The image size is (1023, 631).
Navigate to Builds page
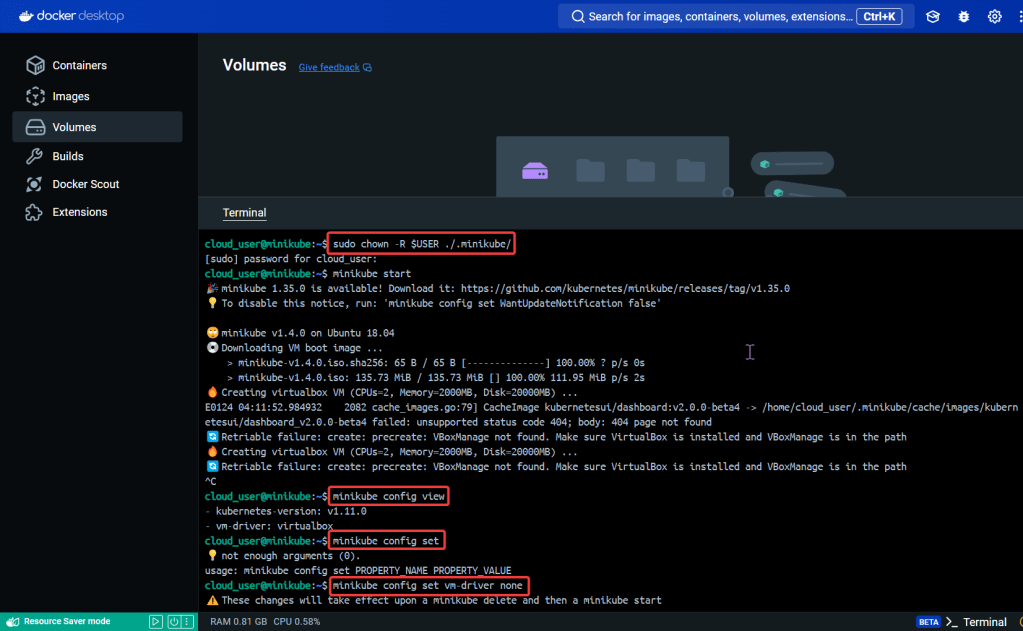click(68, 156)
